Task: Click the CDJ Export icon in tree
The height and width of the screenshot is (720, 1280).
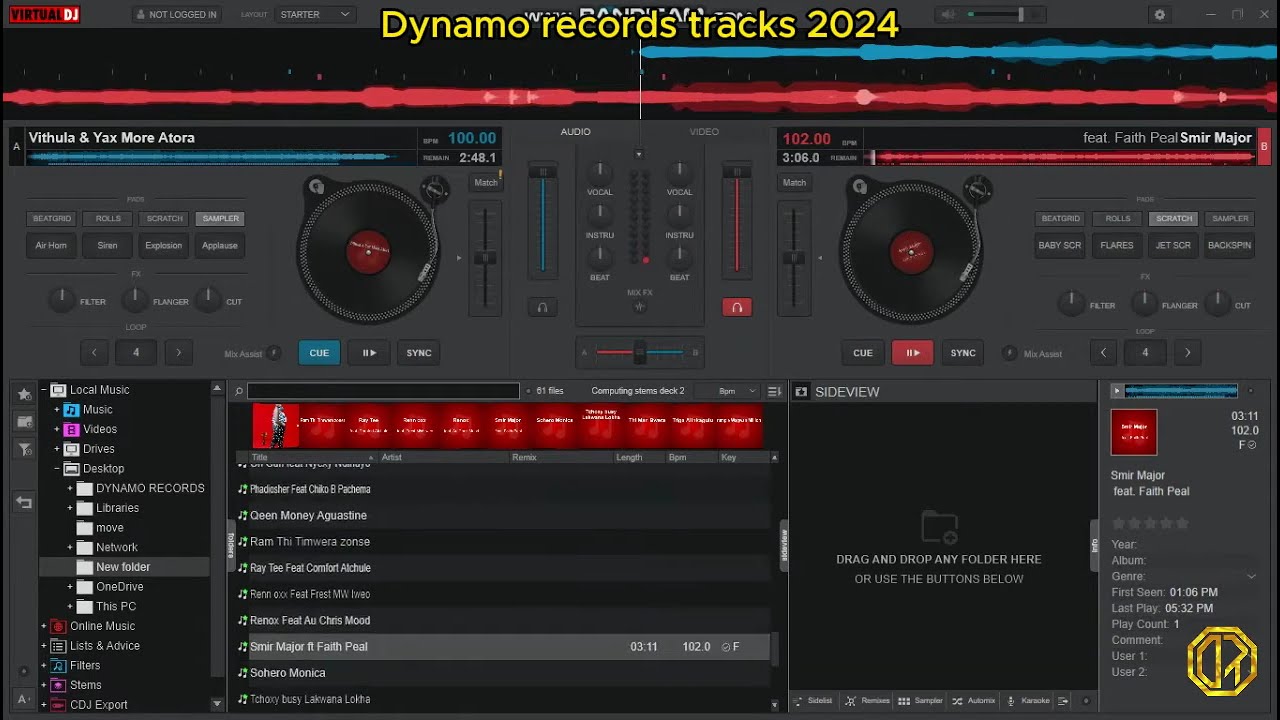Action: pyautogui.click(x=58, y=705)
